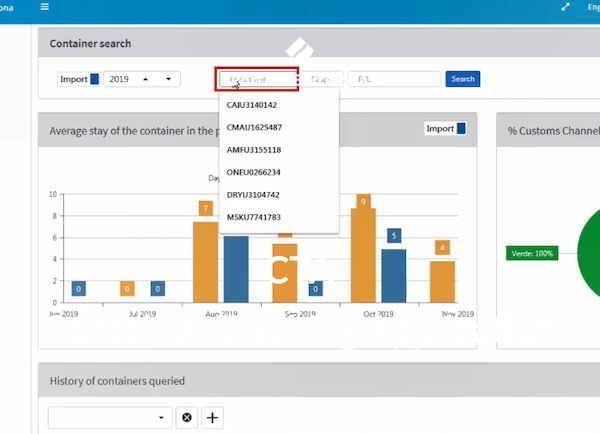This screenshot has width=600, height=434.
Task: Click the Verde: 100% chart label
Action: 529,253
